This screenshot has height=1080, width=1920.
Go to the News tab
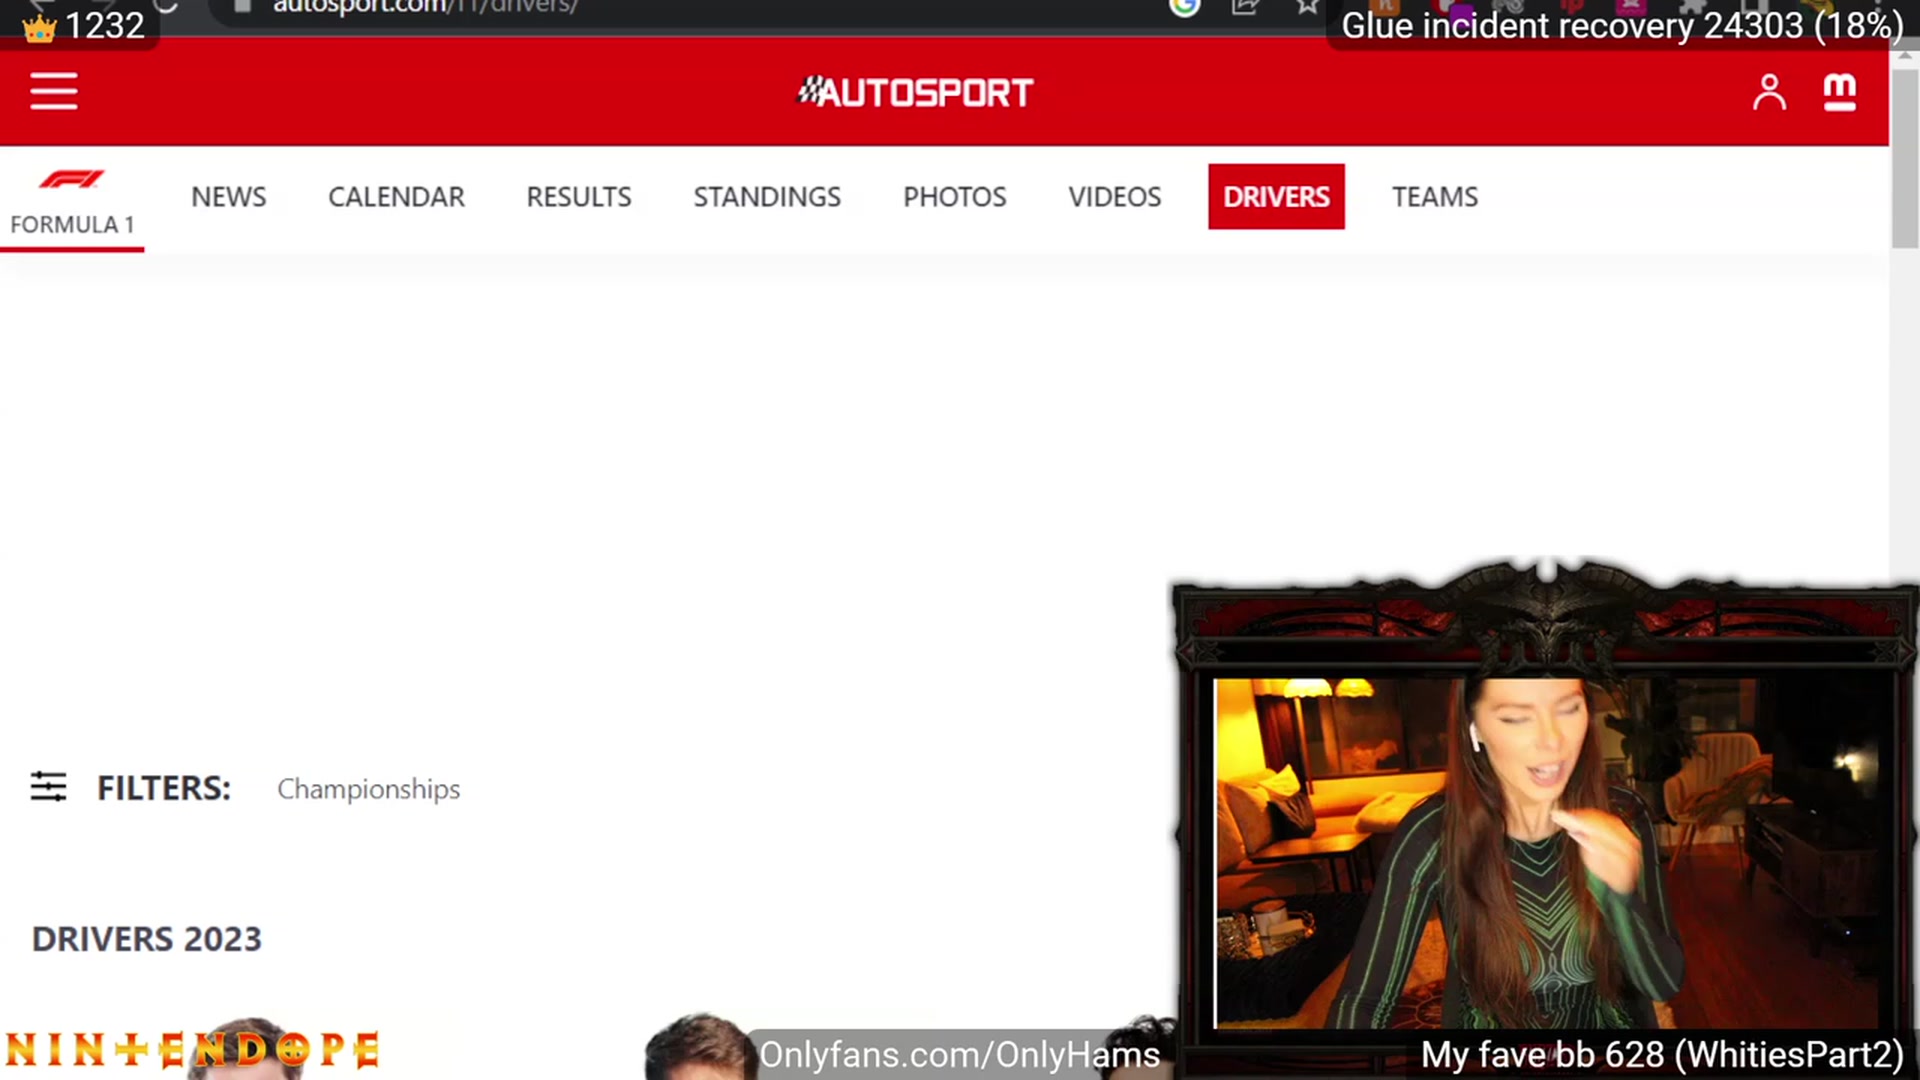(x=228, y=197)
